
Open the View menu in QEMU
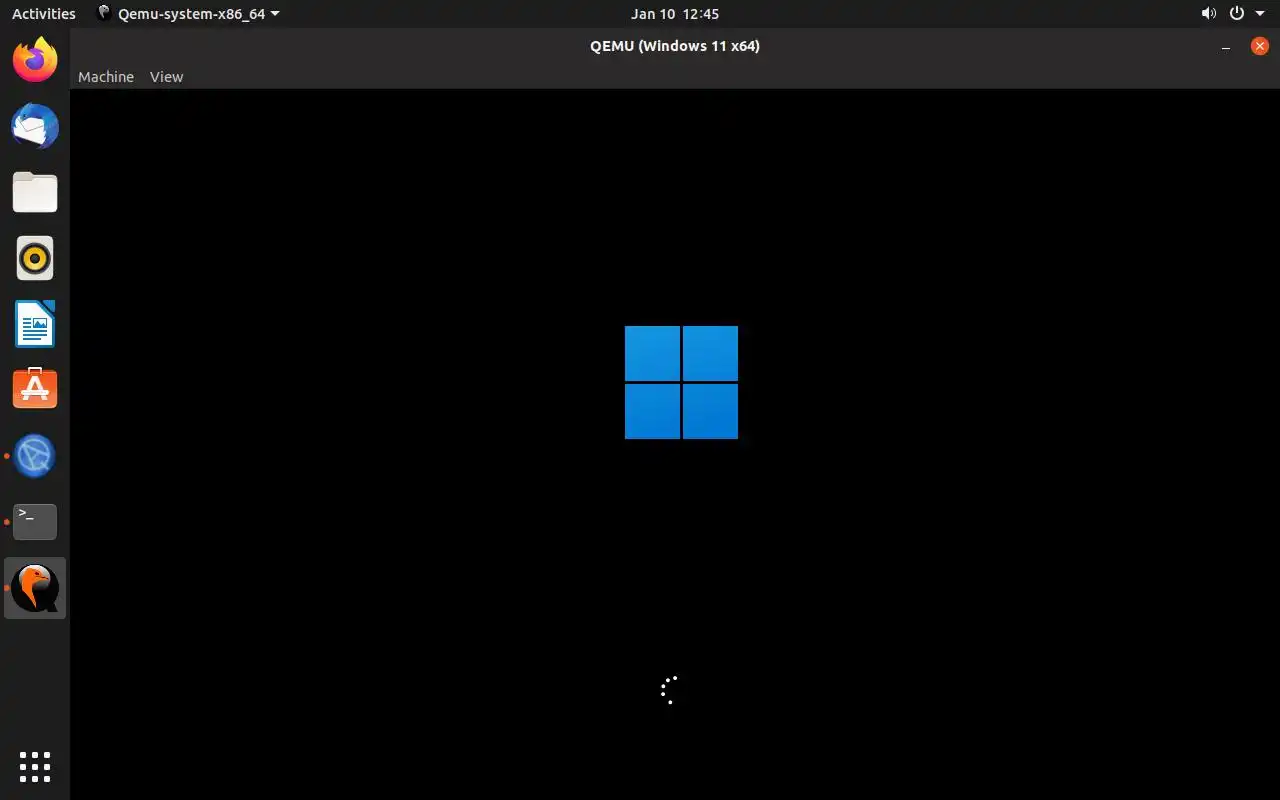click(166, 77)
